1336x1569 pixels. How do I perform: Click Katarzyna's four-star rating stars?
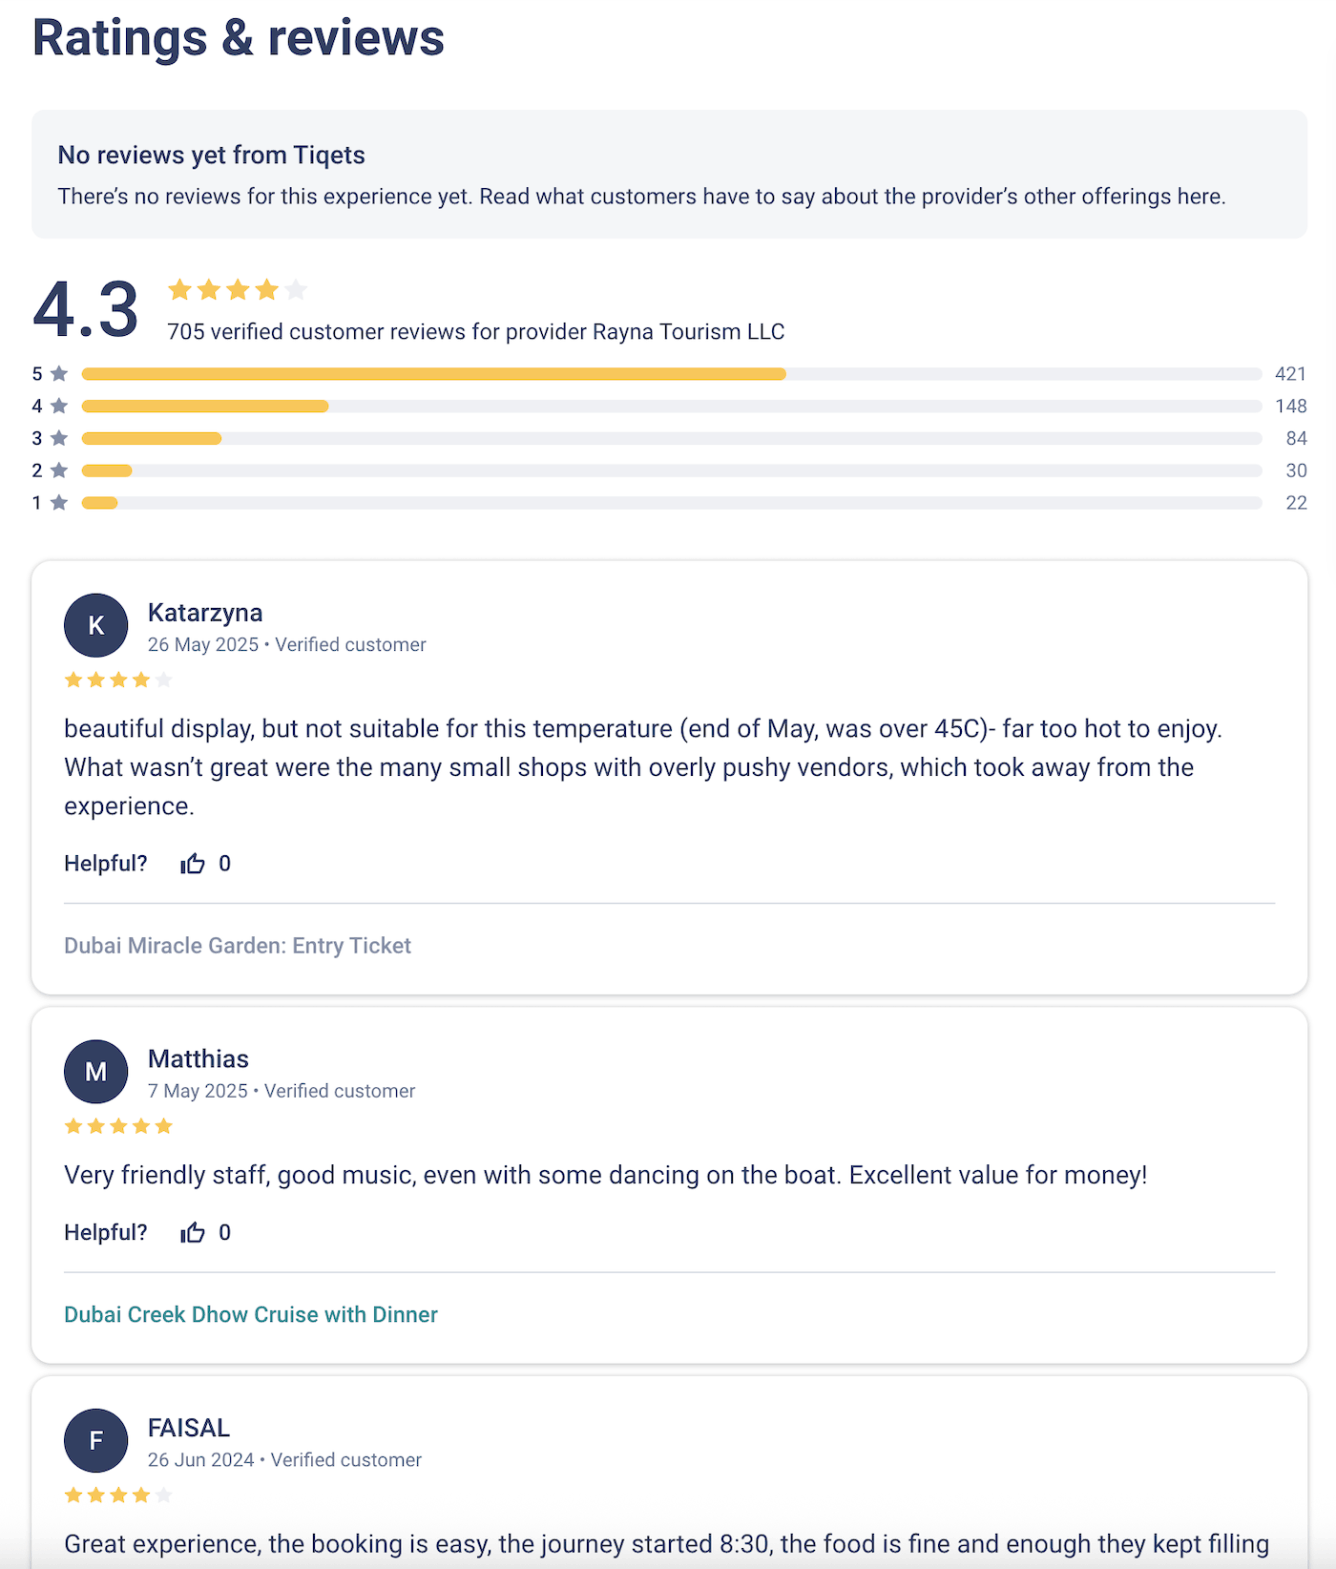coord(118,681)
